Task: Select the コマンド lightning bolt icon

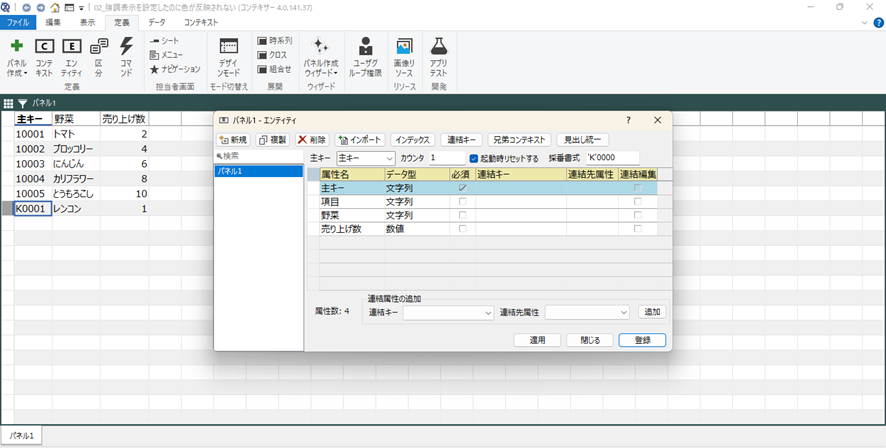Action: tap(126, 47)
